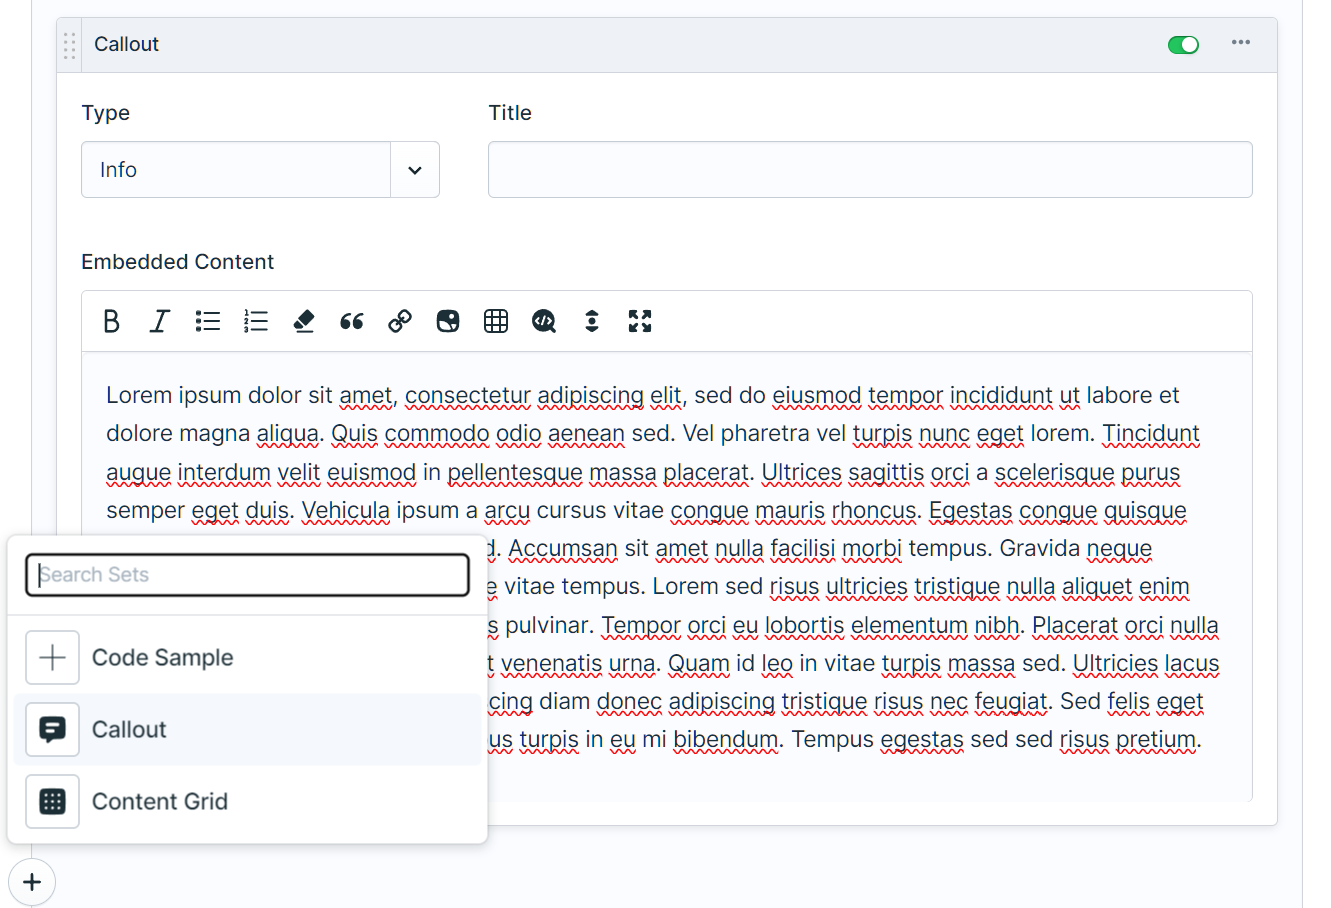
Task: Click the round plus add-set button
Action: (32, 883)
